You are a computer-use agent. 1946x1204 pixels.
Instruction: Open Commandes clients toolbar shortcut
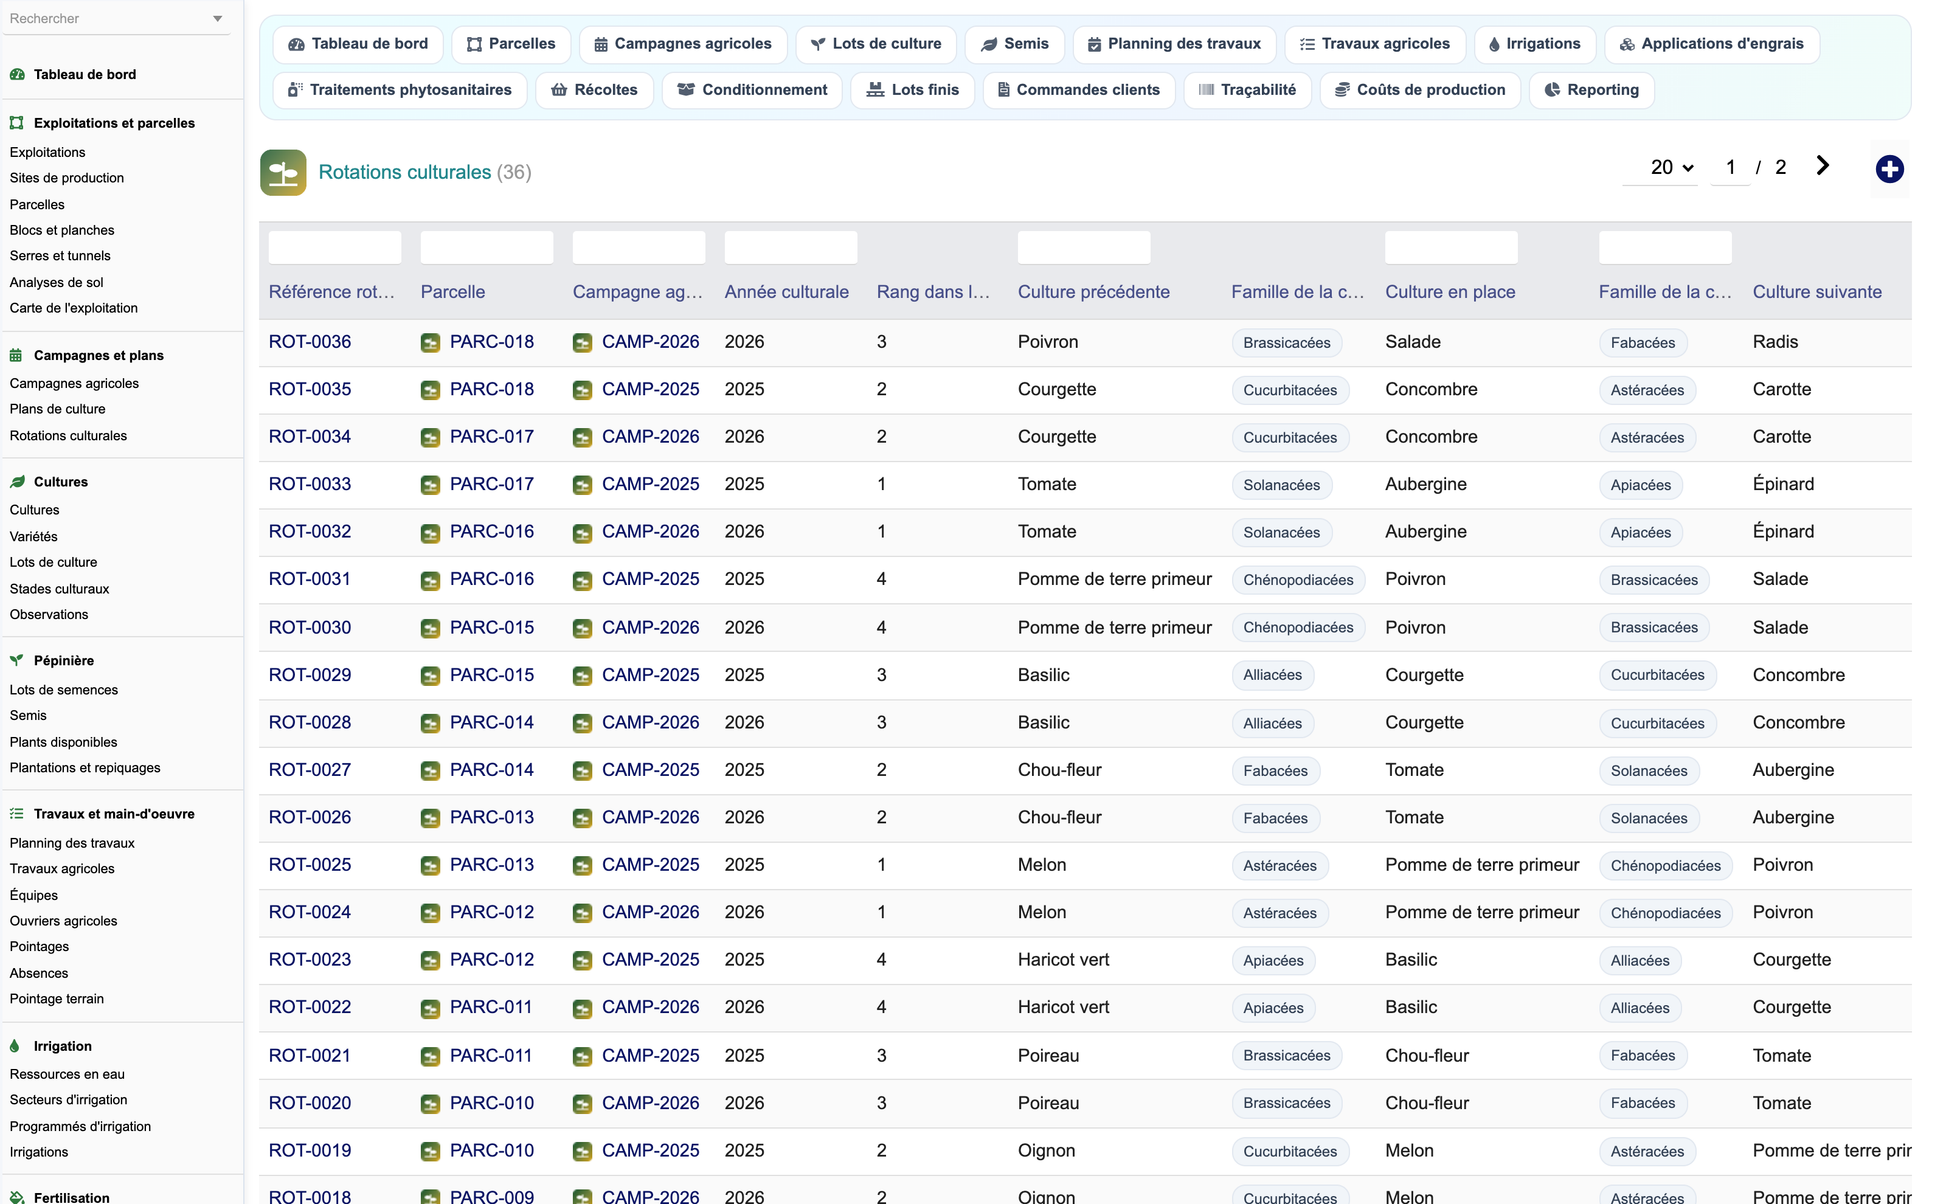(1079, 90)
